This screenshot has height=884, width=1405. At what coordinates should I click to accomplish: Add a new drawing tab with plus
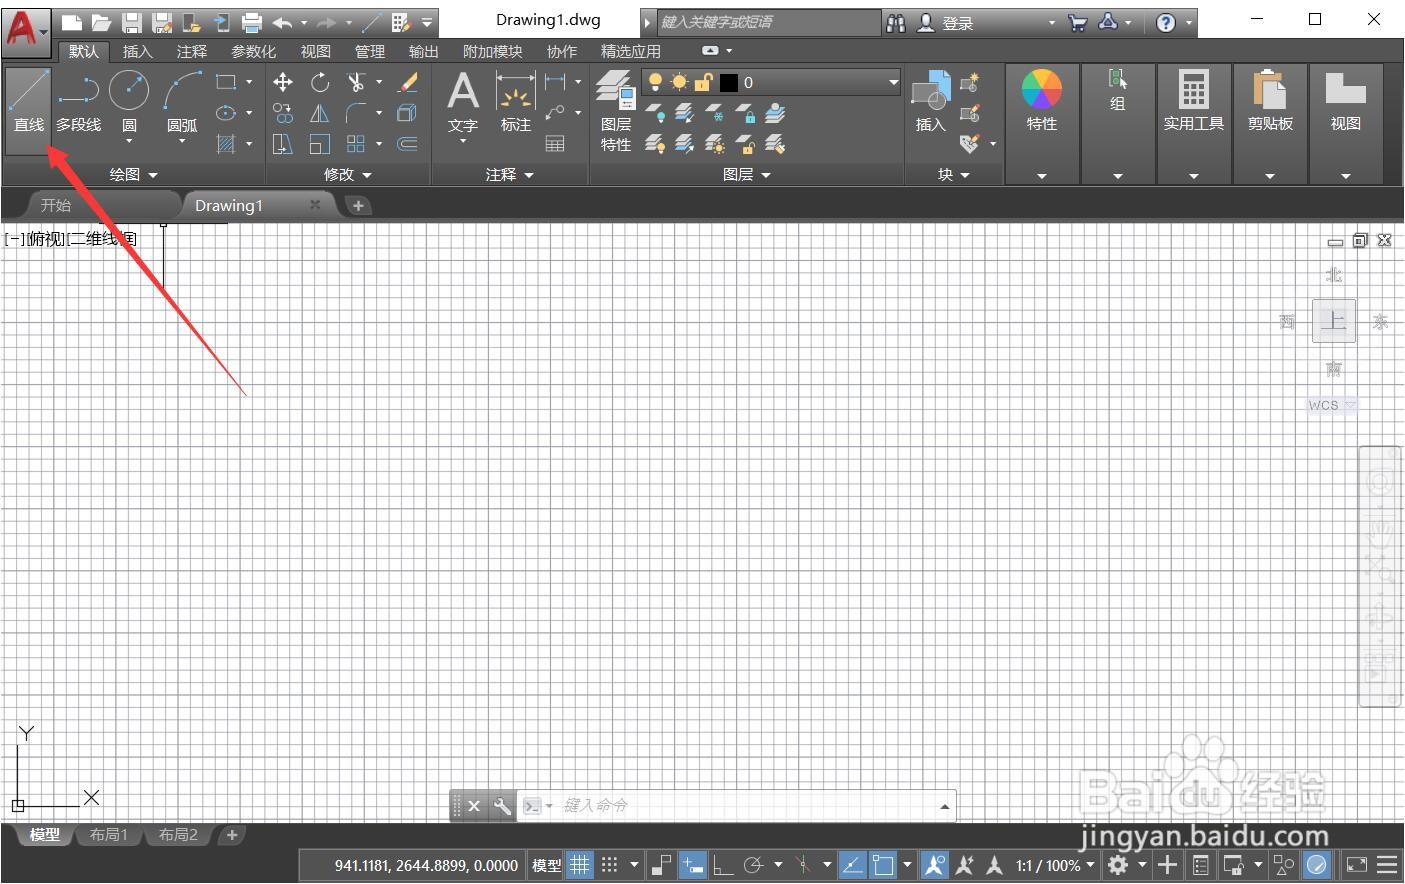[358, 205]
